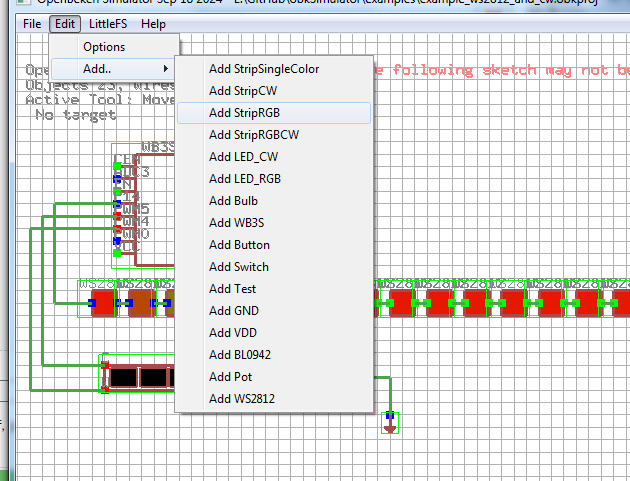Select Add GND
This screenshot has width=630, height=481.
(x=274, y=311)
